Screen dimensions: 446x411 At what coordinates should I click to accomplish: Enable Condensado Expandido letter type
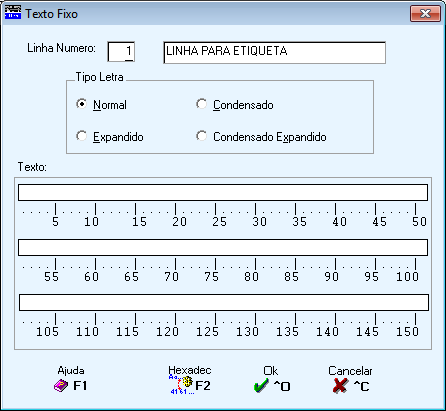(201, 136)
